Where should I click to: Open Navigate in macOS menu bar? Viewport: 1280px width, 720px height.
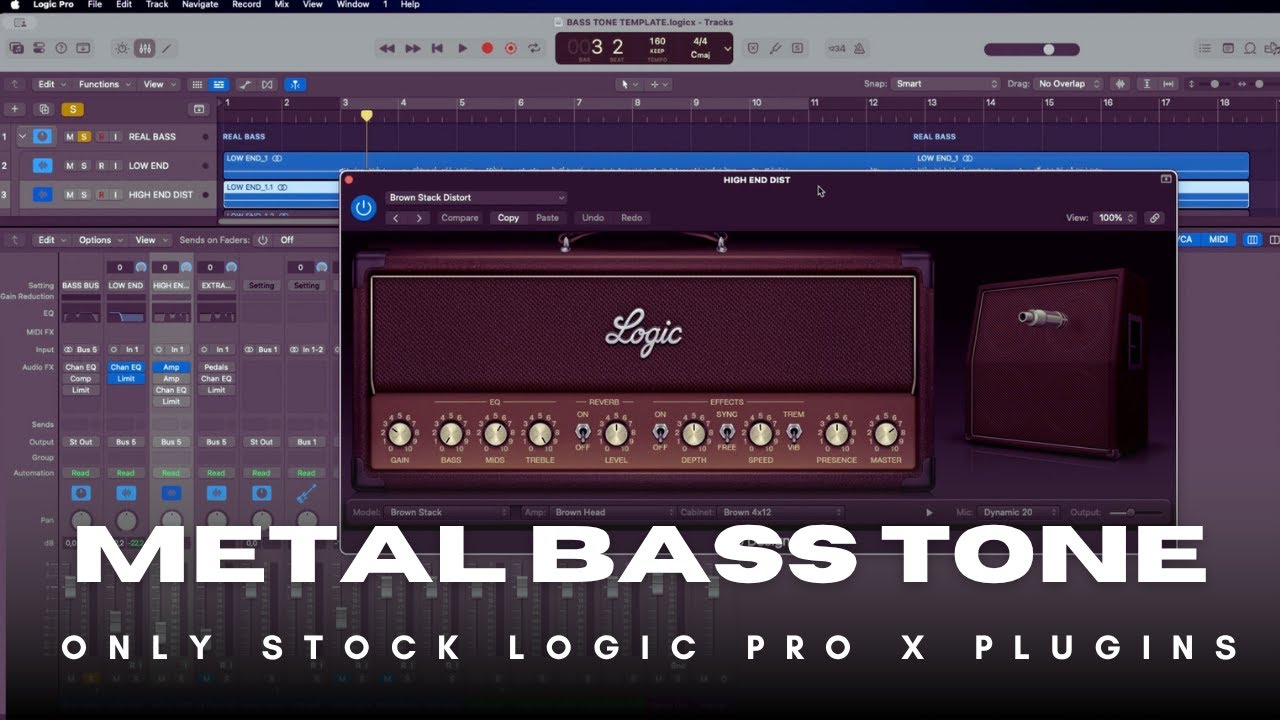[200, 5]
